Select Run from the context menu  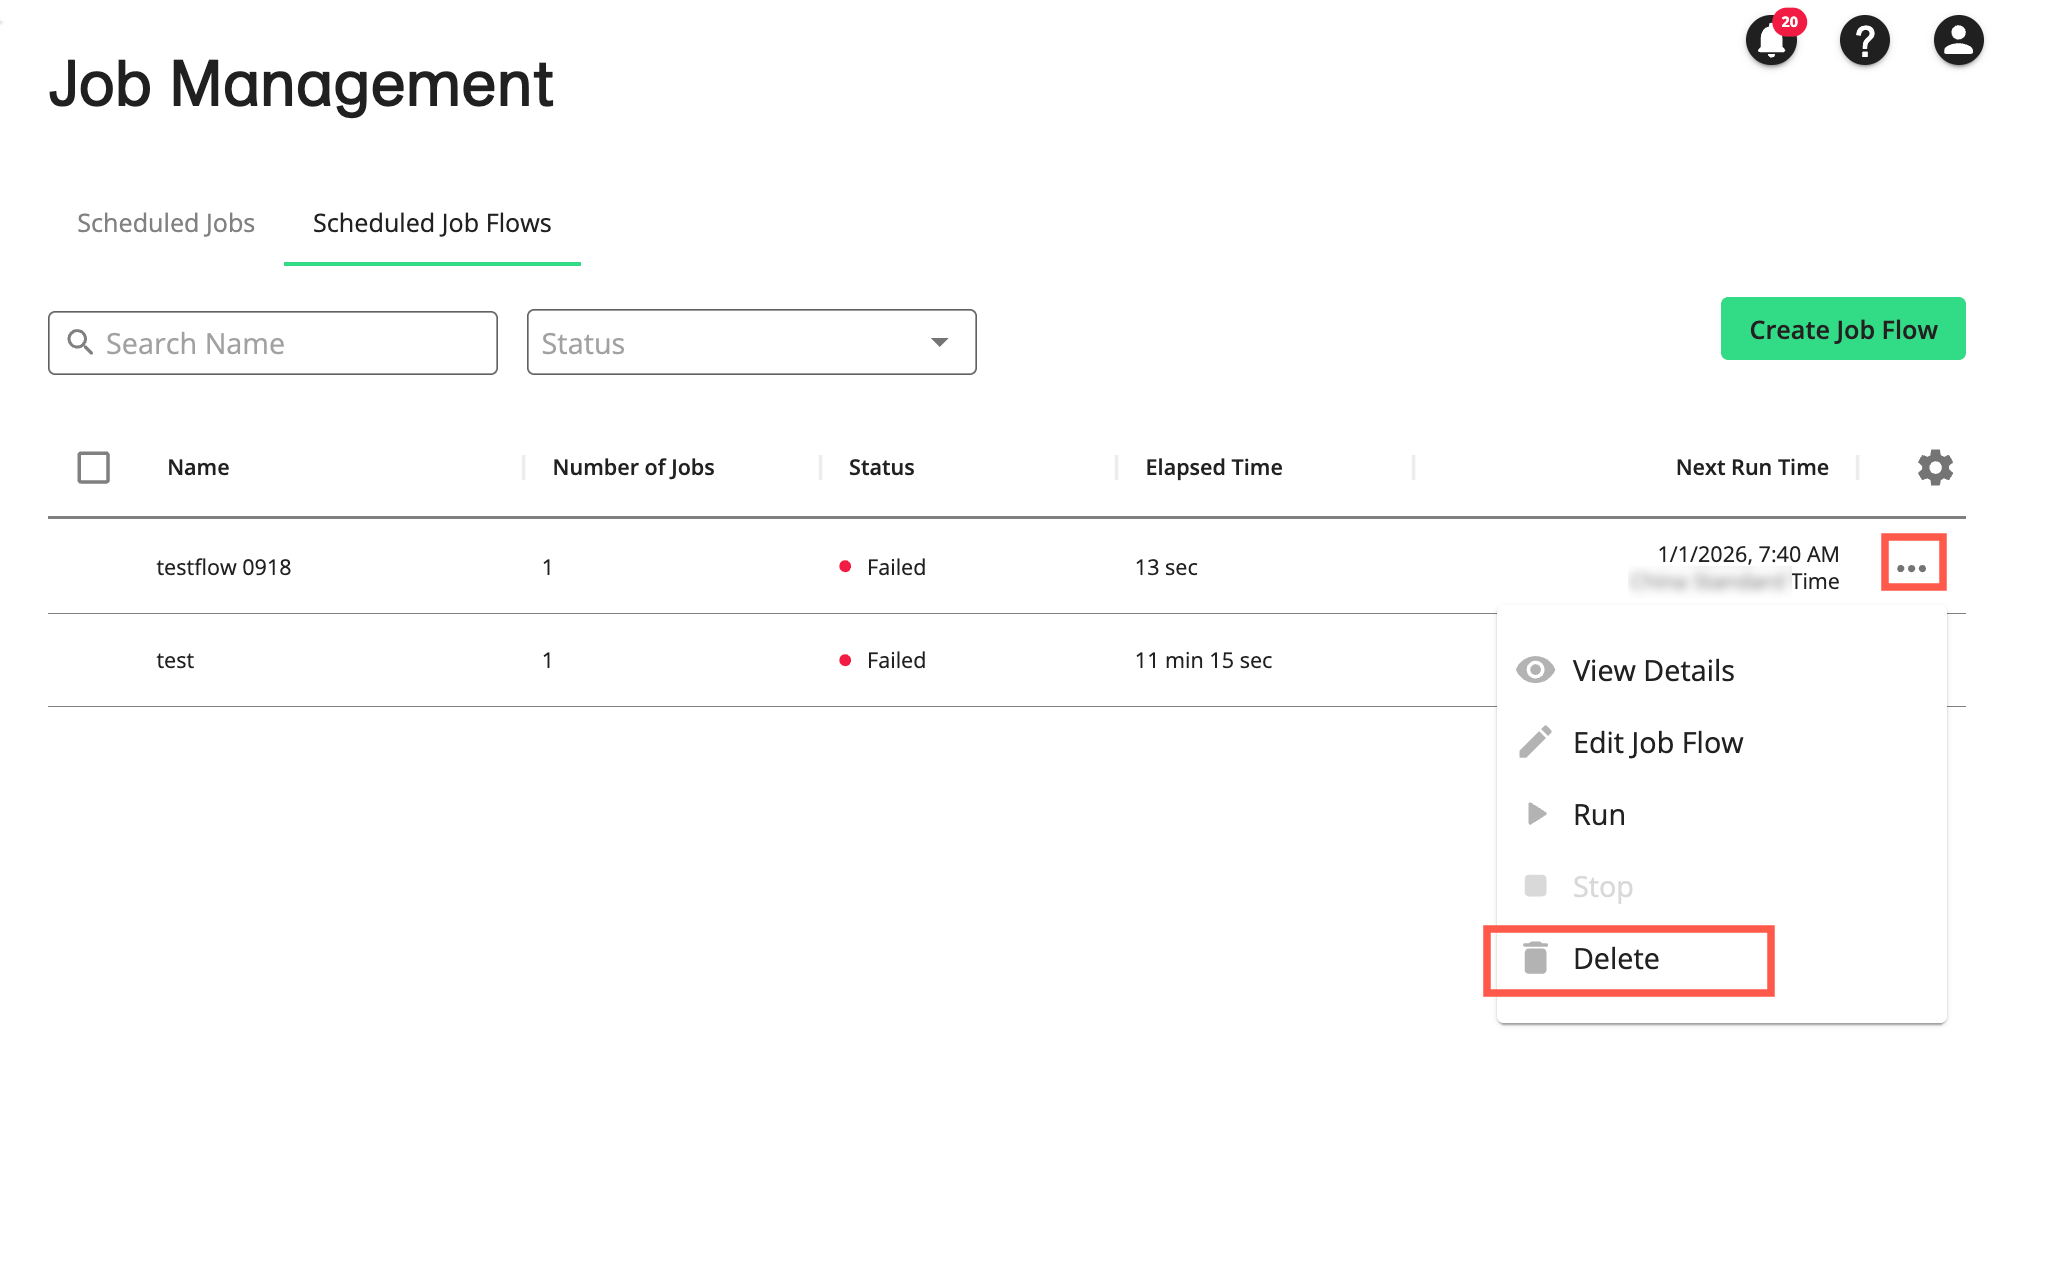(x=1599, y=814)
